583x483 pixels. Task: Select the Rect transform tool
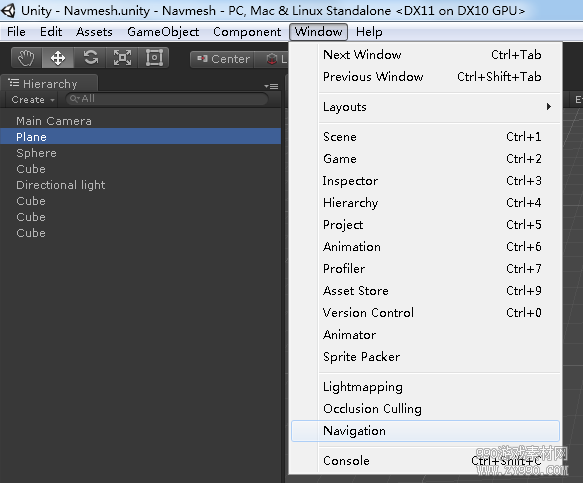154,58
